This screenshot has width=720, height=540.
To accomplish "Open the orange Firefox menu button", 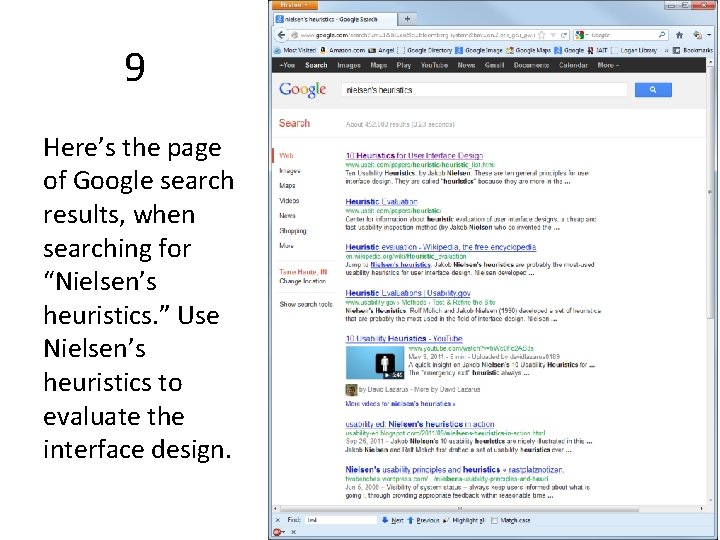I will pyautogui.click(x=294, y=5).
